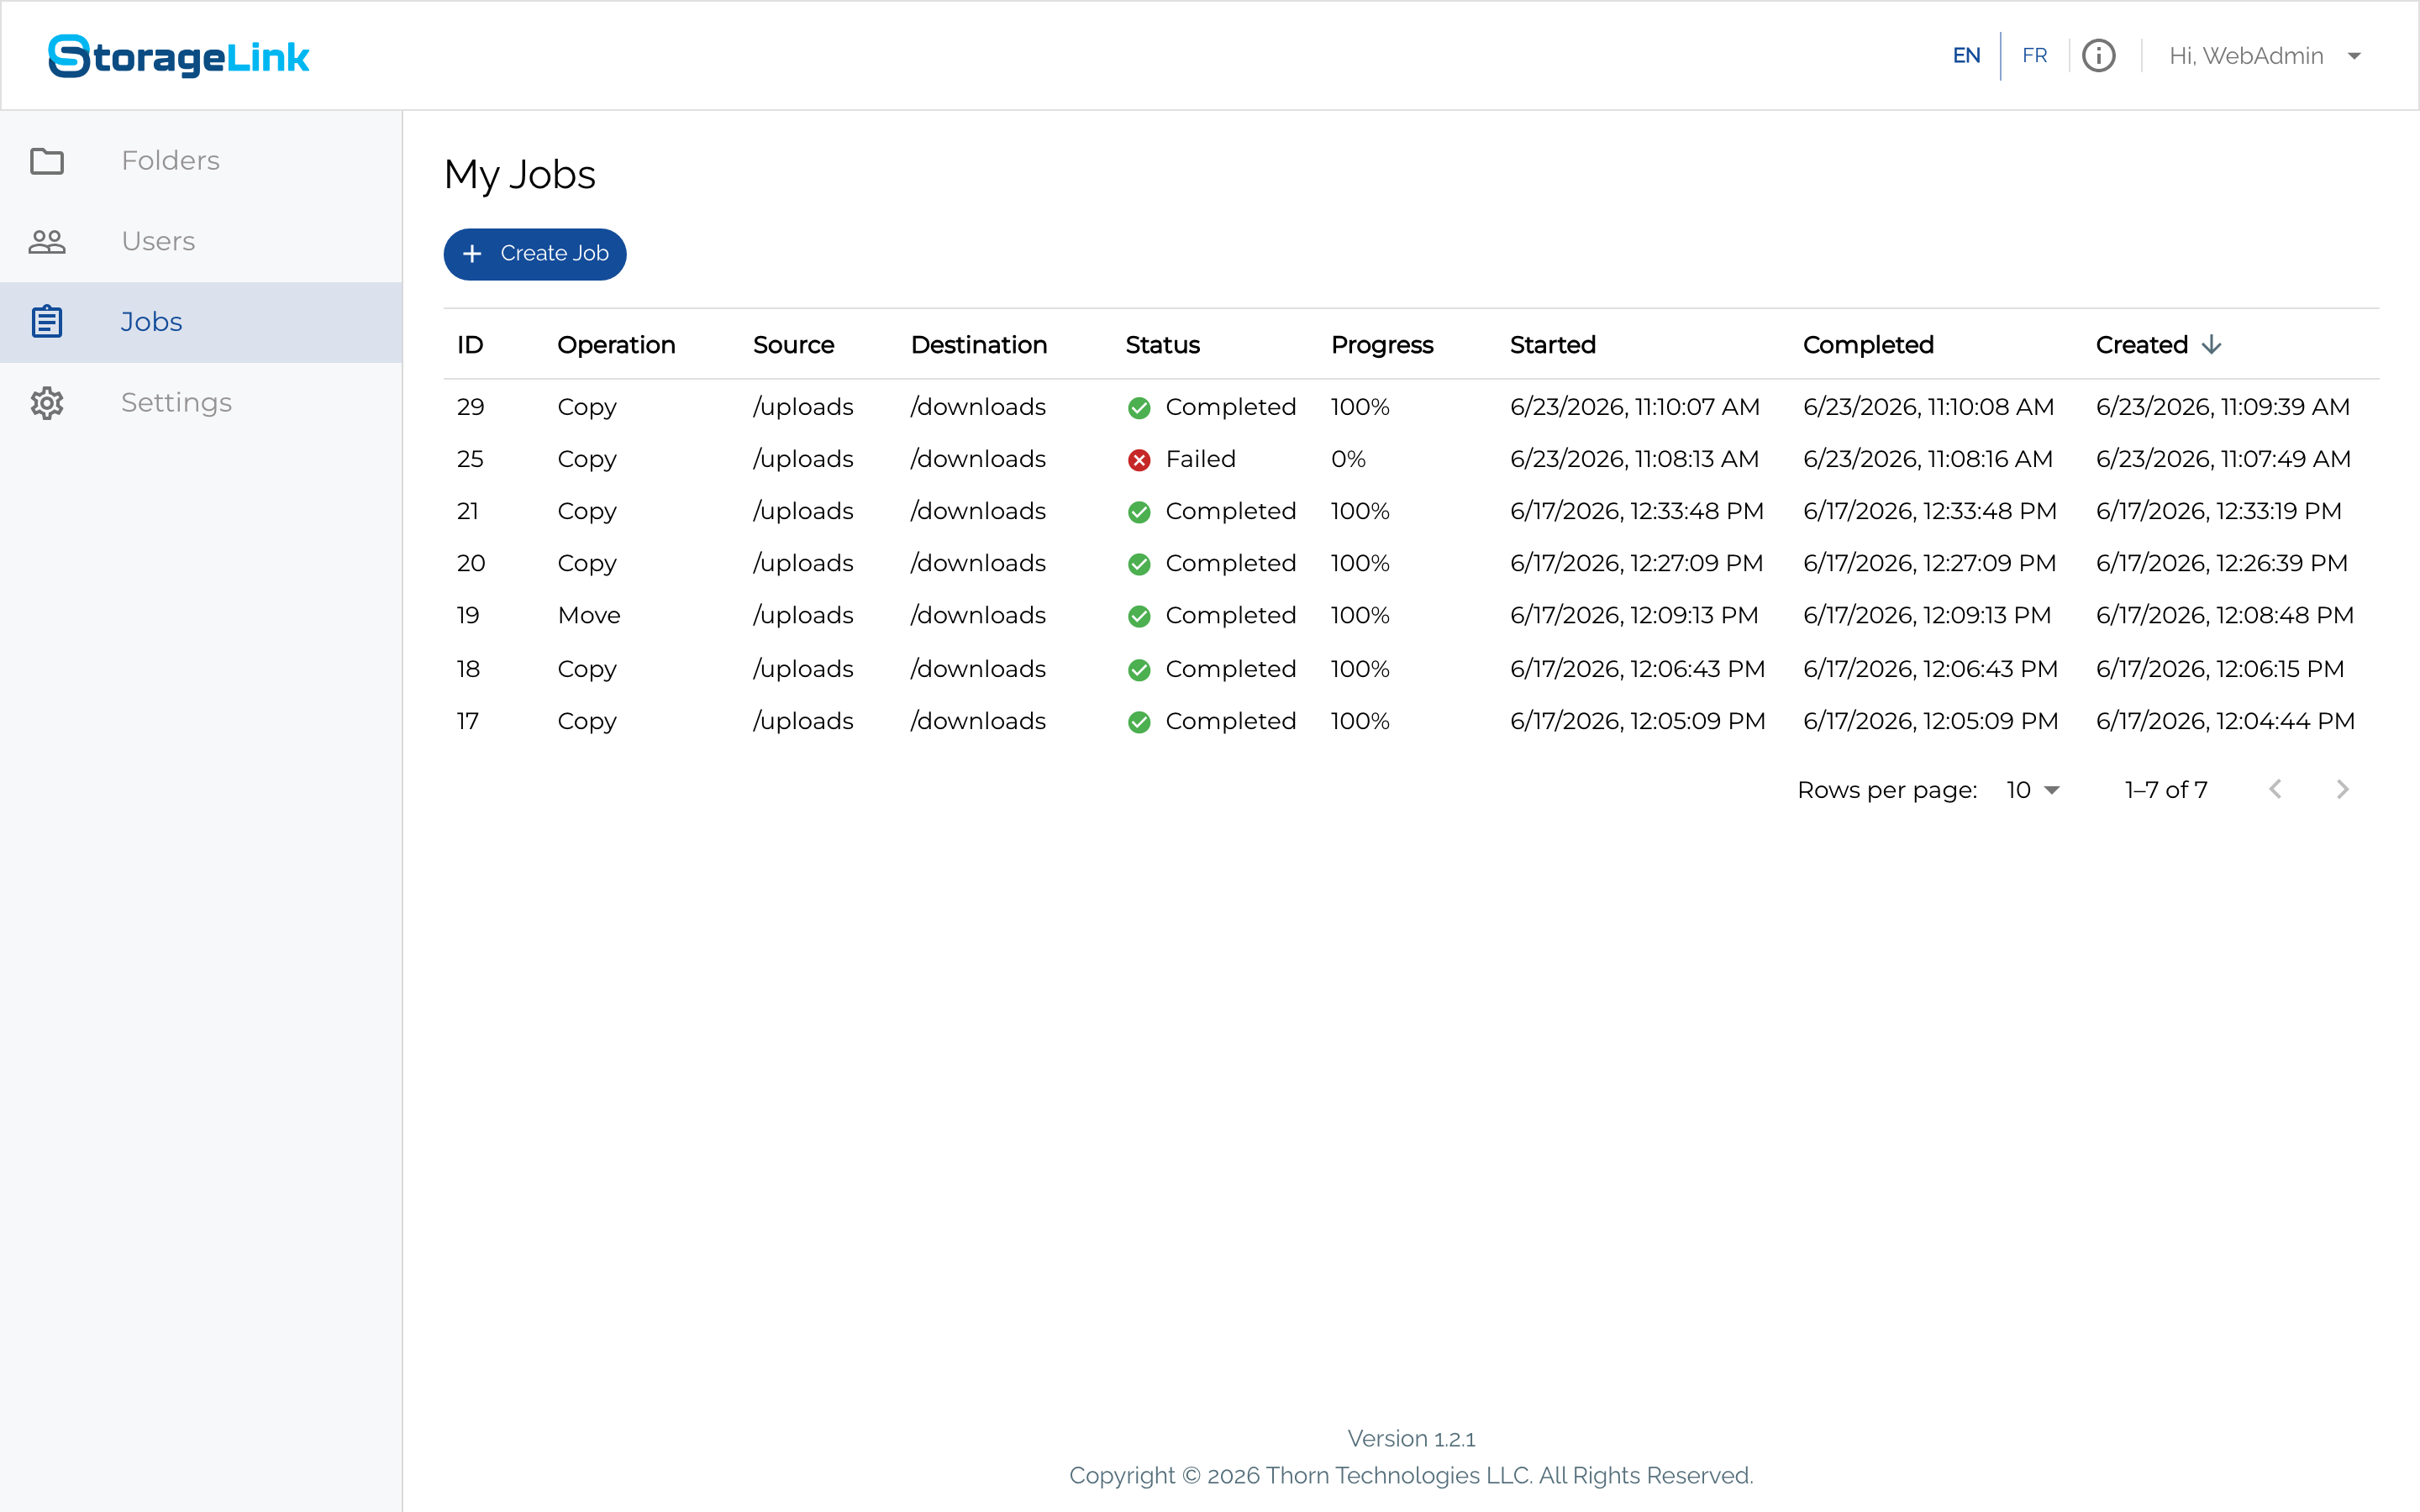
Task: Click job ID 29 cell
Action: (x=470, y=407)
